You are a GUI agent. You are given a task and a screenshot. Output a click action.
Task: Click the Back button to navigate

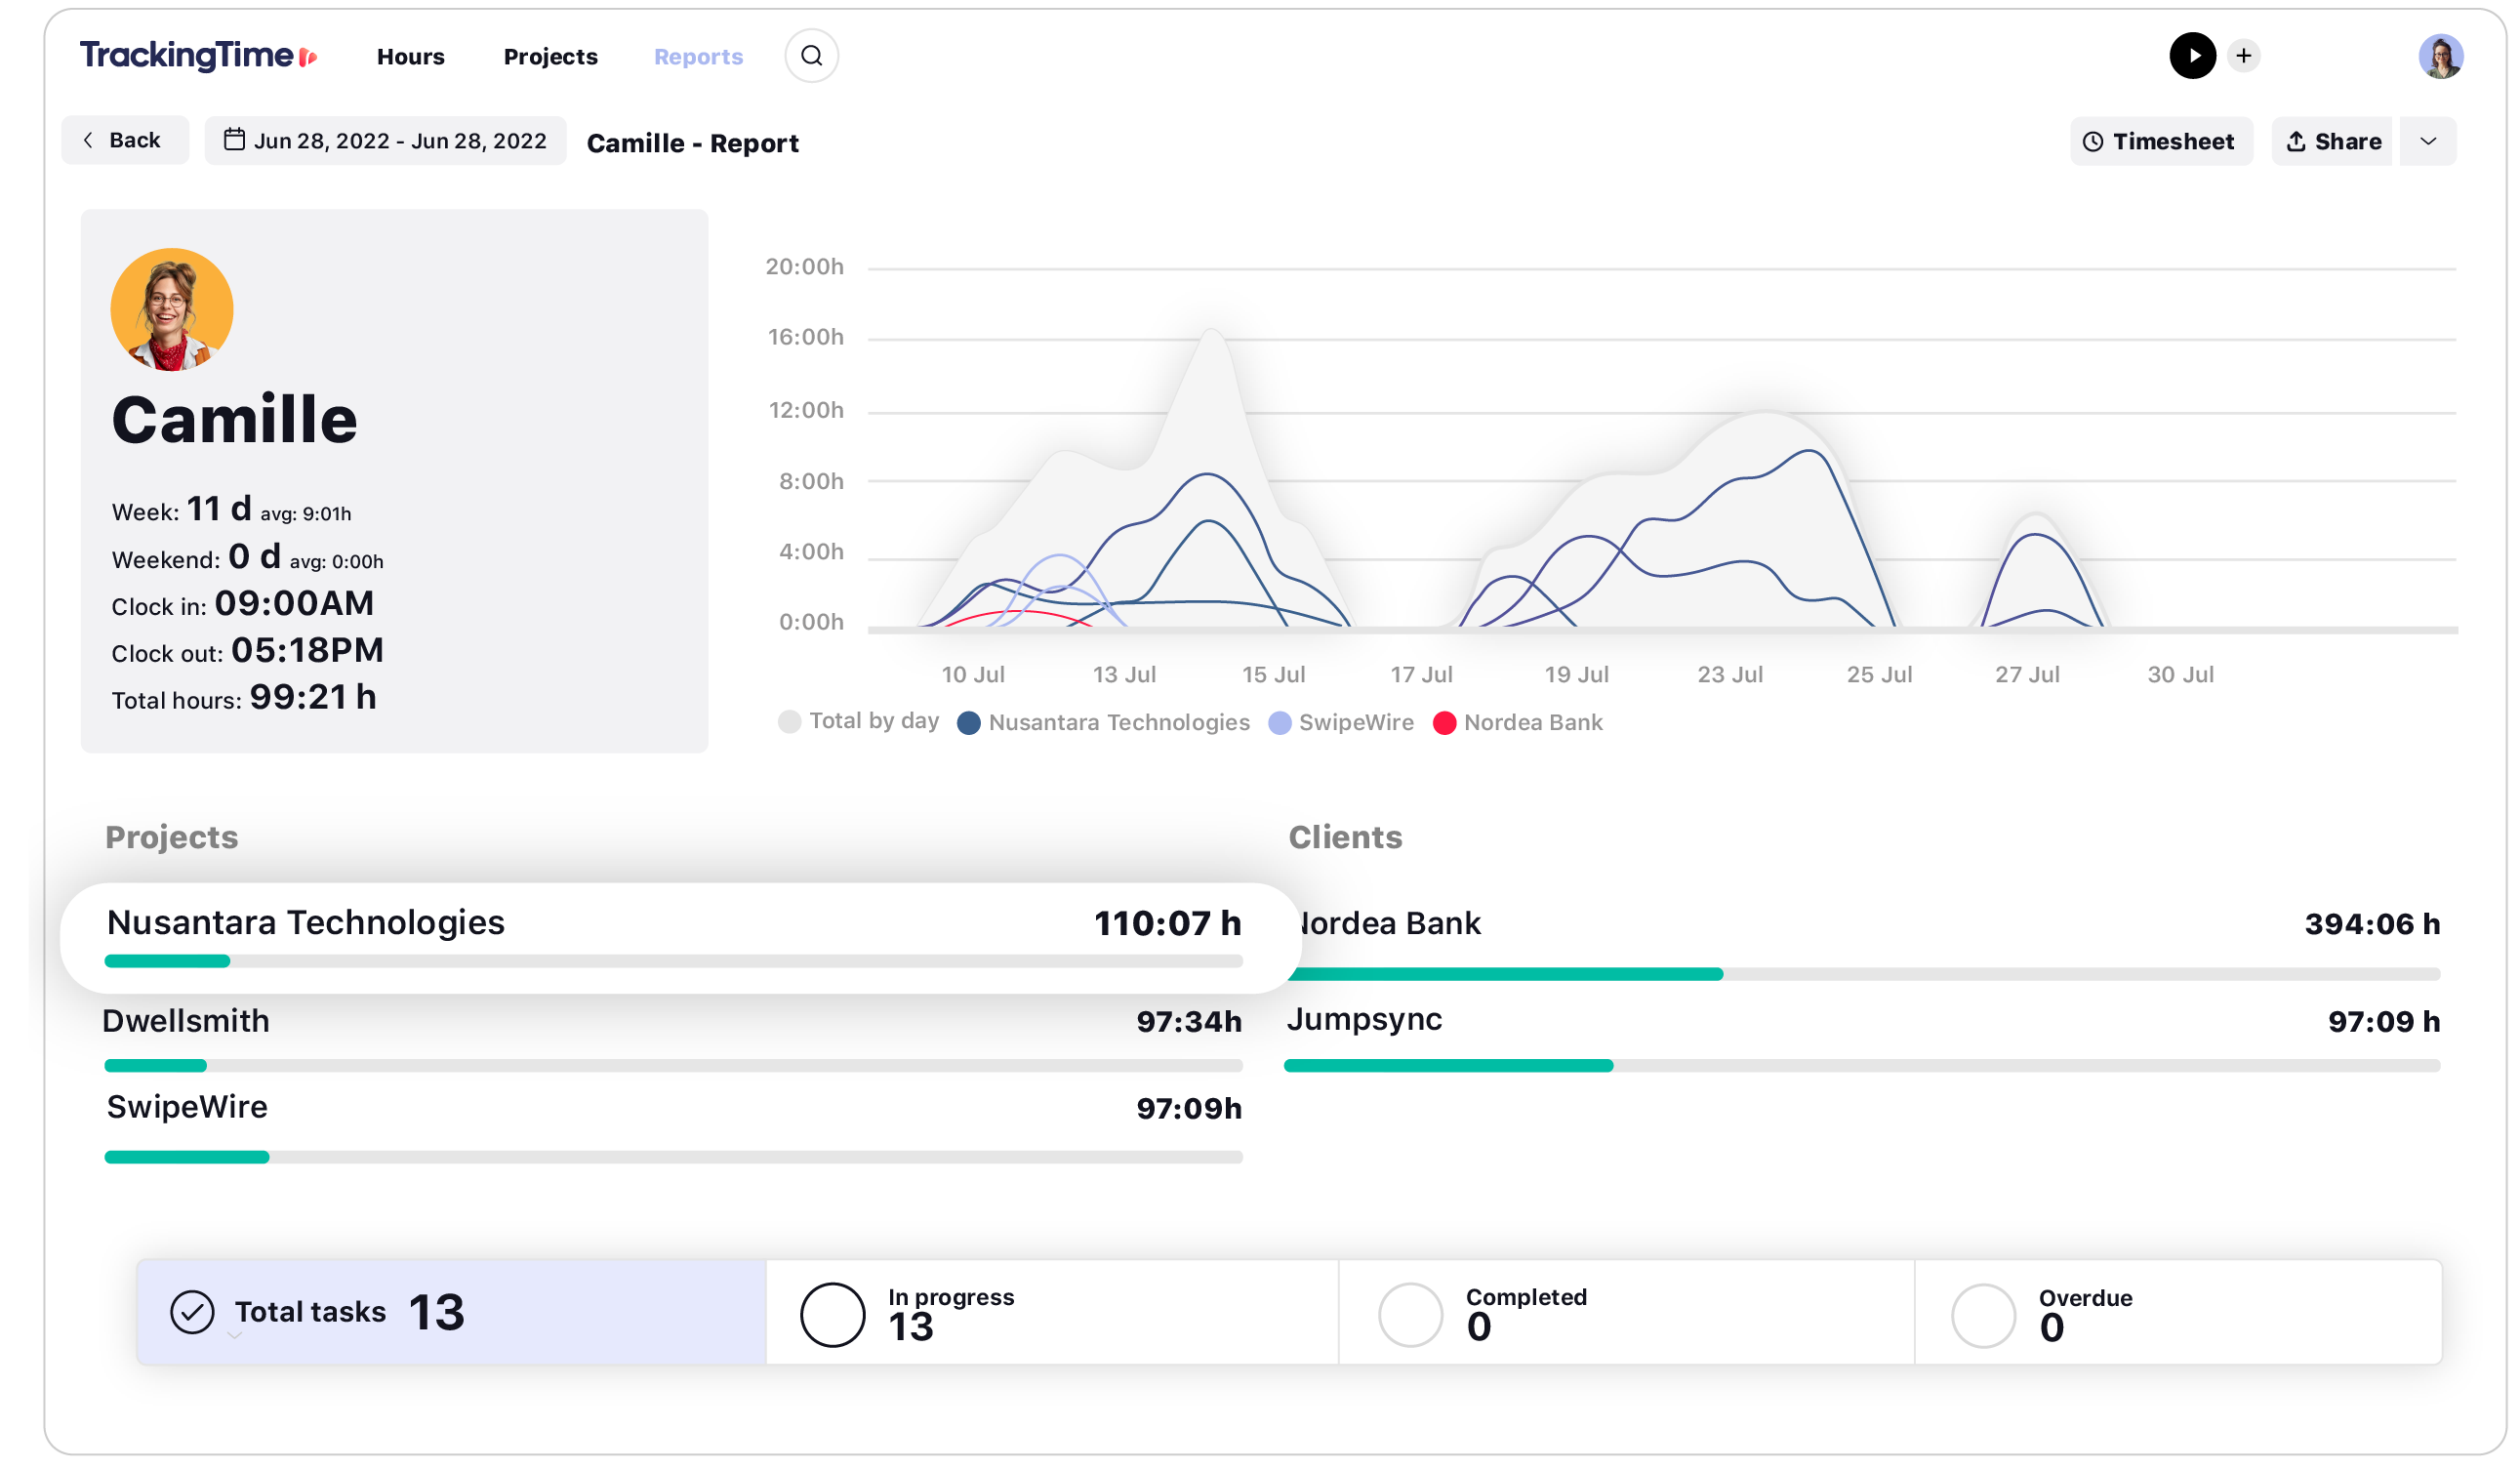(121, 142)
